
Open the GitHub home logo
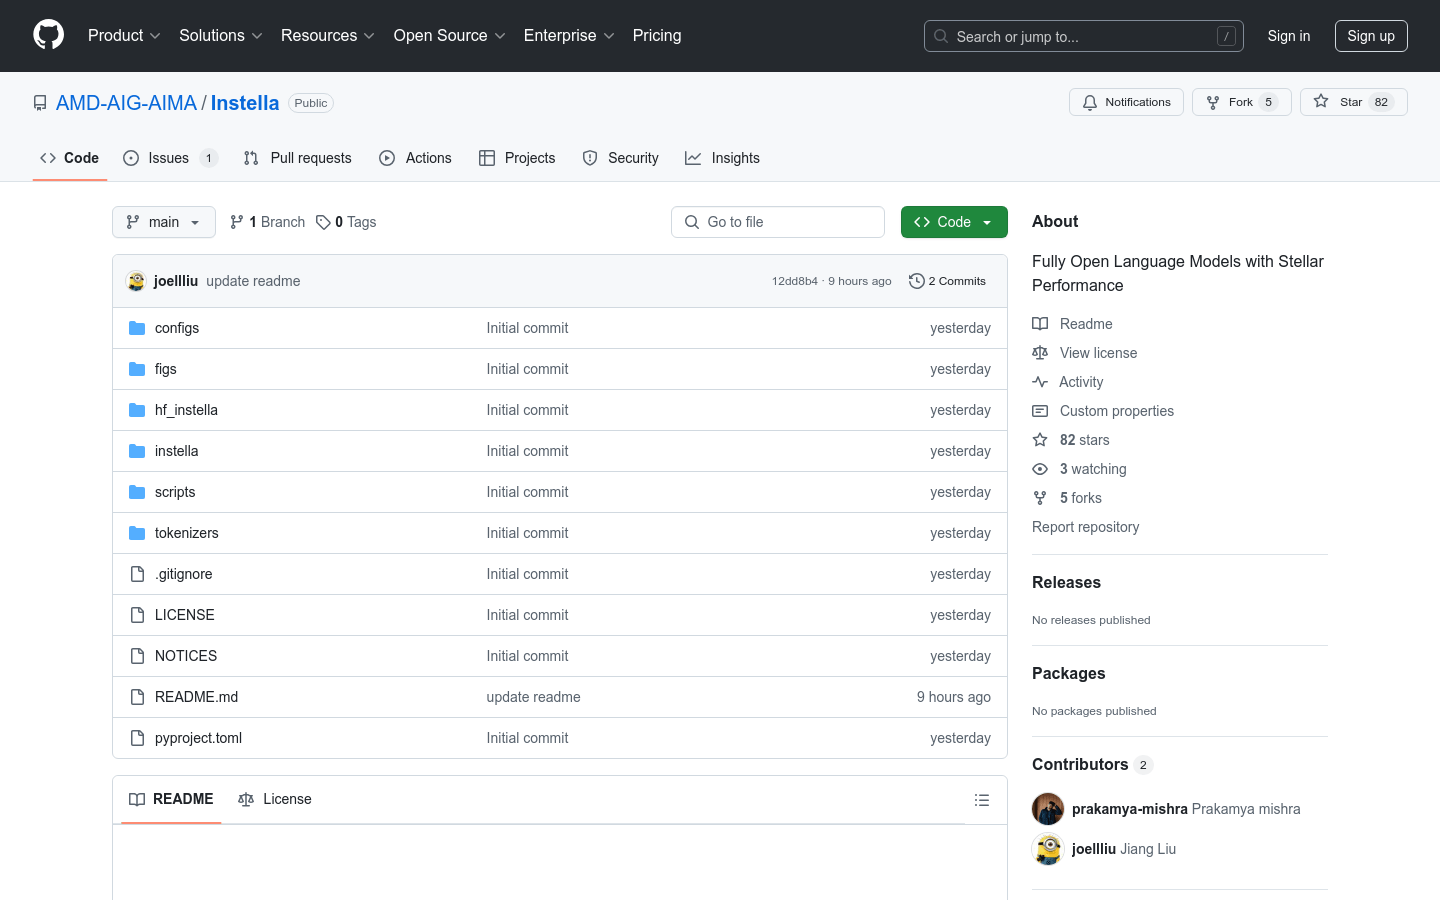pyautogui.click(x=48, y=35)
